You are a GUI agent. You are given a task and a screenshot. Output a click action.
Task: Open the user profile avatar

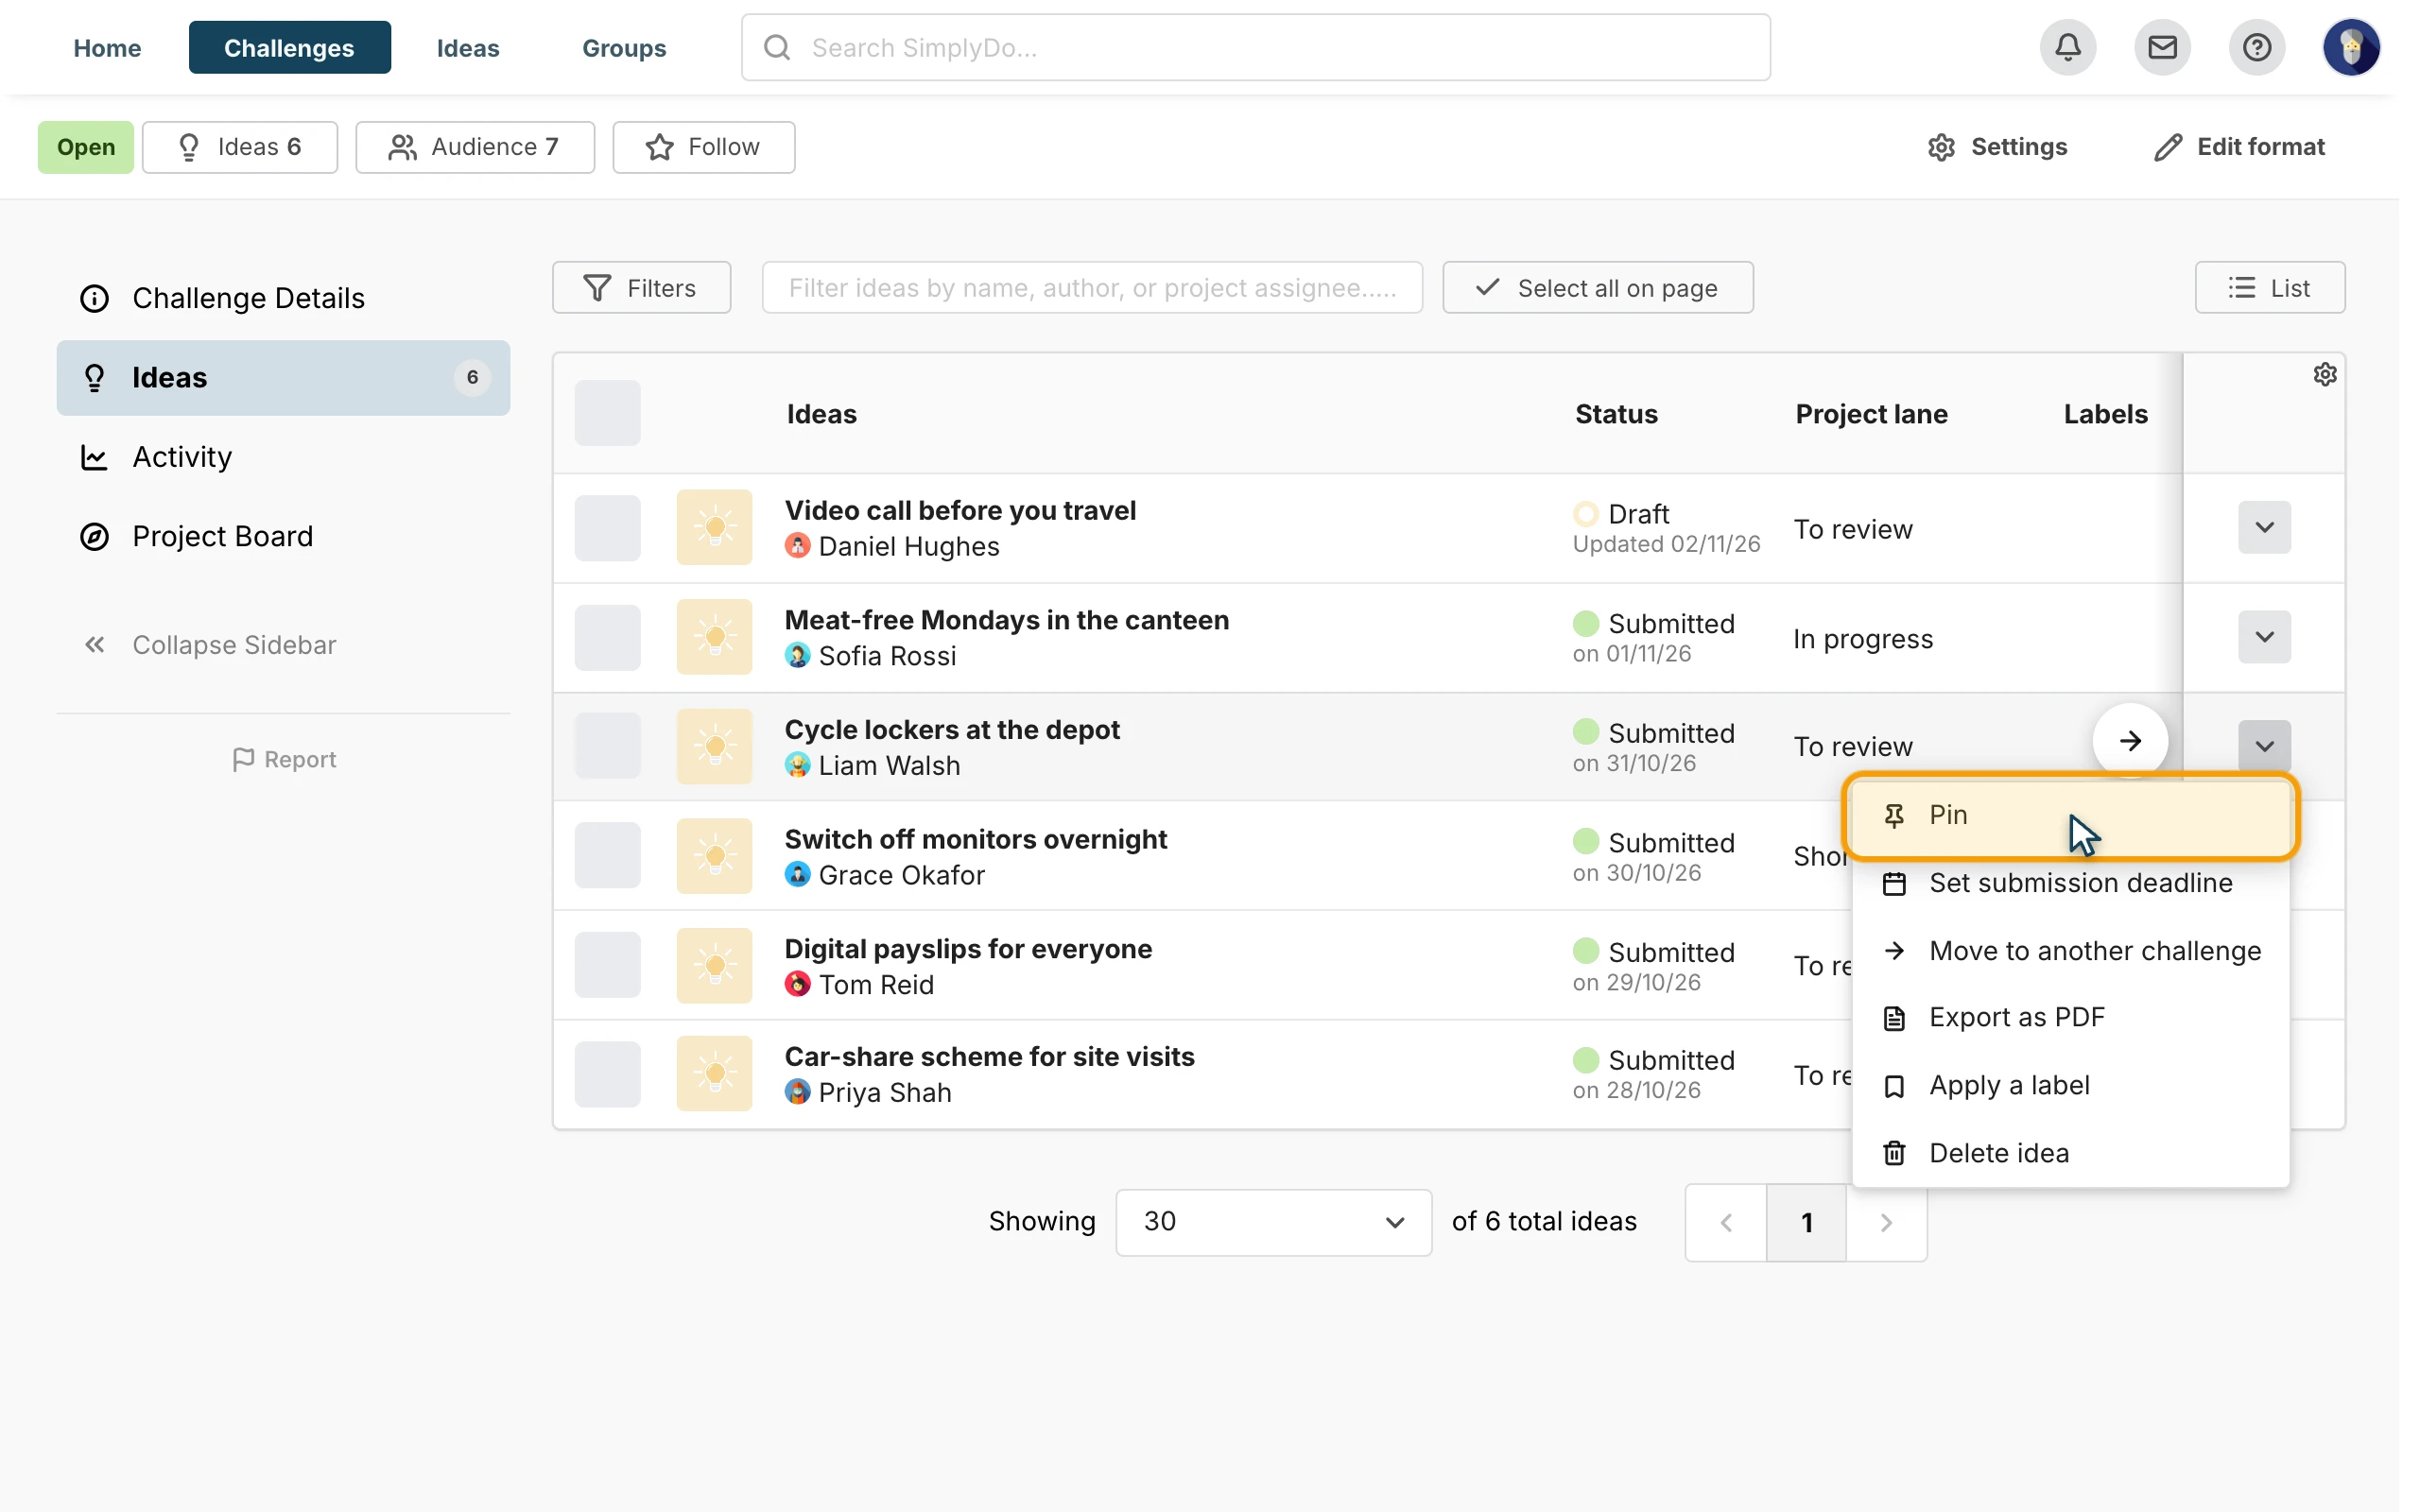[x=2351, y=47]
